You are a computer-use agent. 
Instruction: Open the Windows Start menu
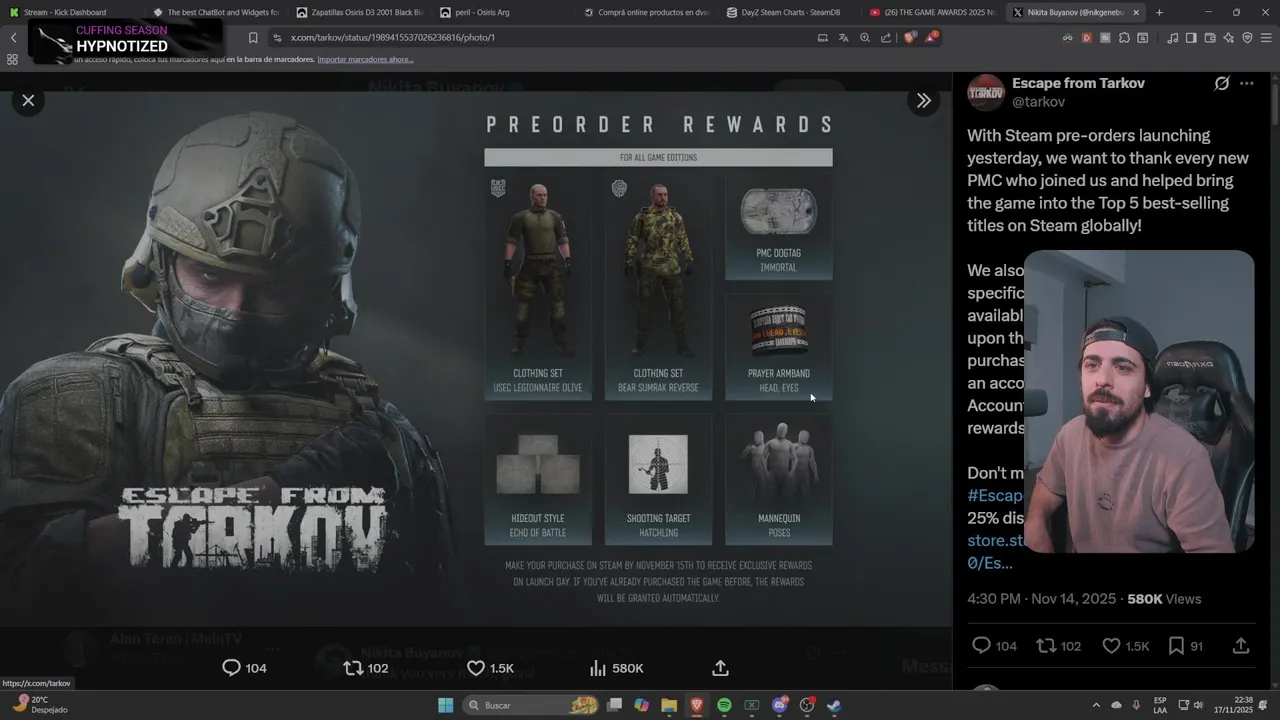tap(445, 705)
